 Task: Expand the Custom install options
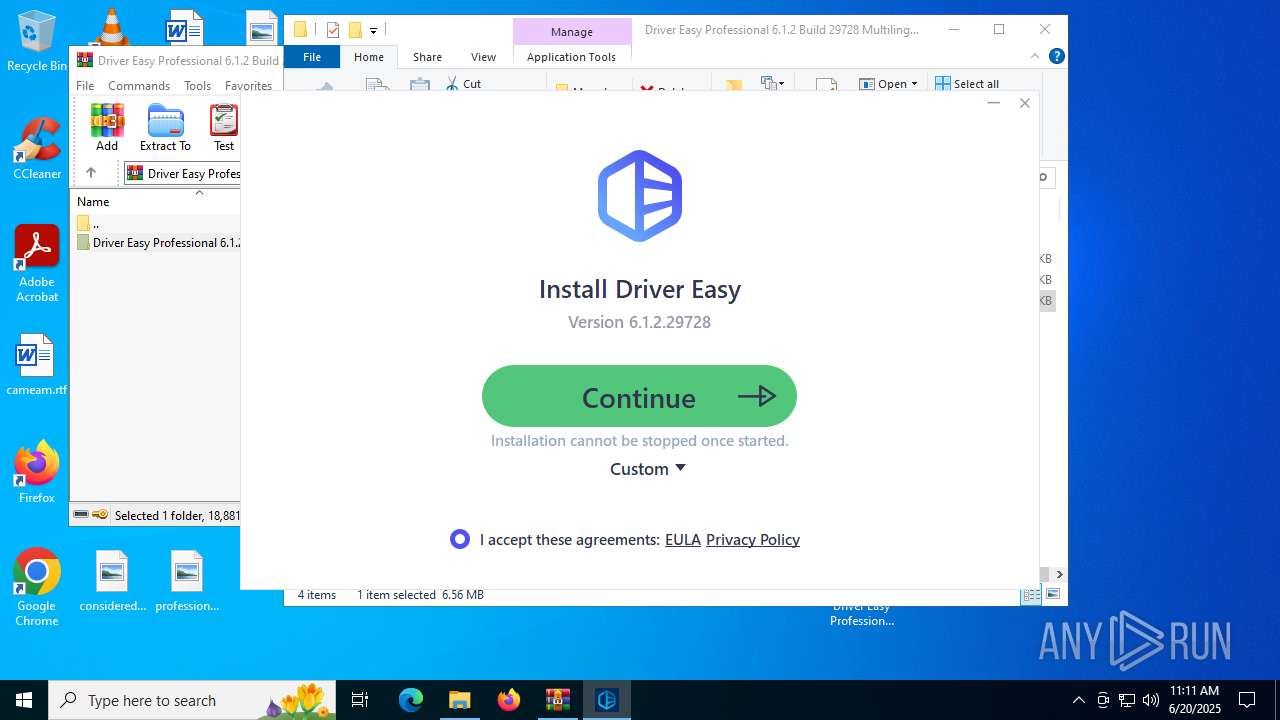coord(648,469)
